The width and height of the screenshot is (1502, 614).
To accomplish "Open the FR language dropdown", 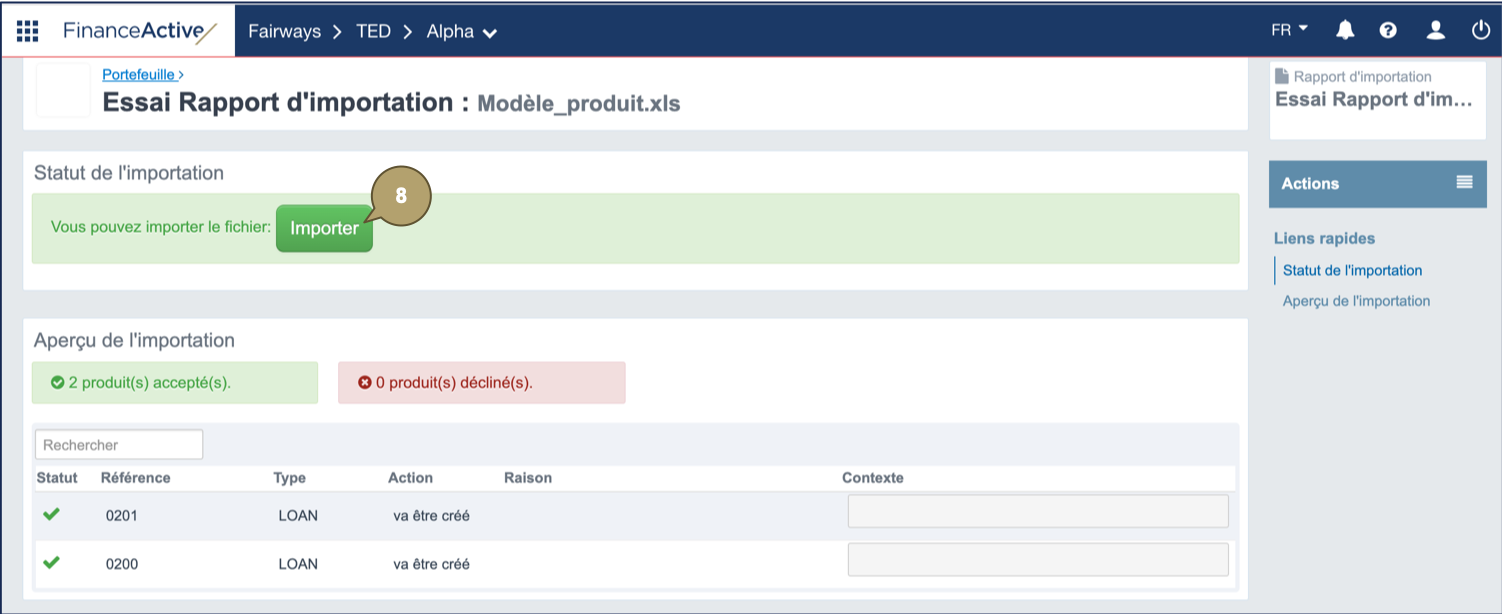I will pos(1289,30).
